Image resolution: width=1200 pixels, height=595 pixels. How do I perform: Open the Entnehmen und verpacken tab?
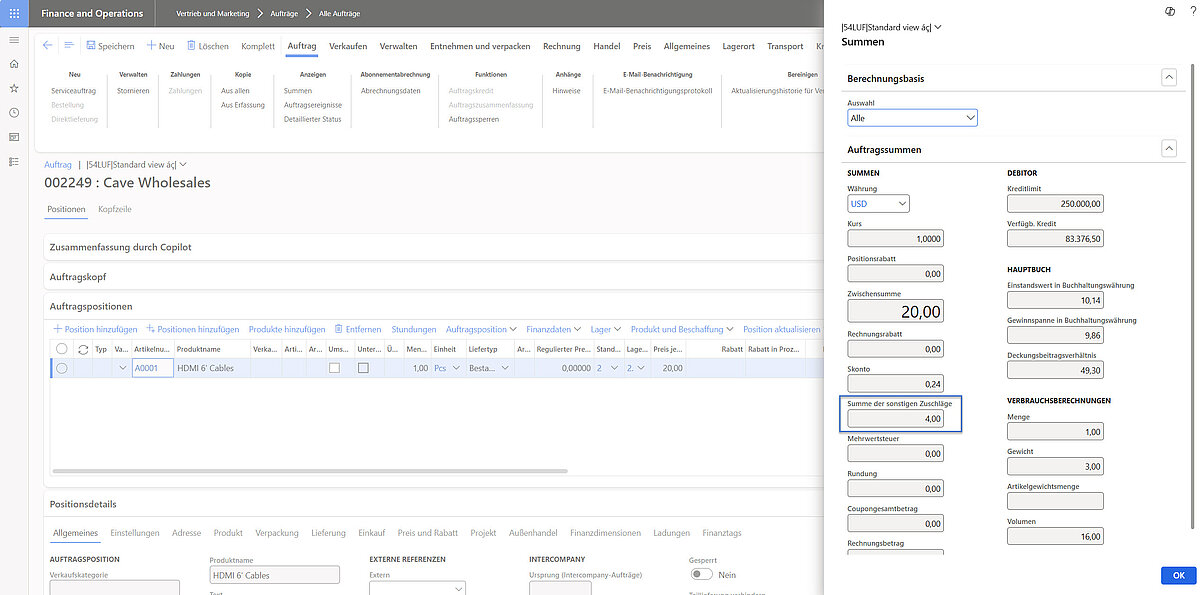480,46
